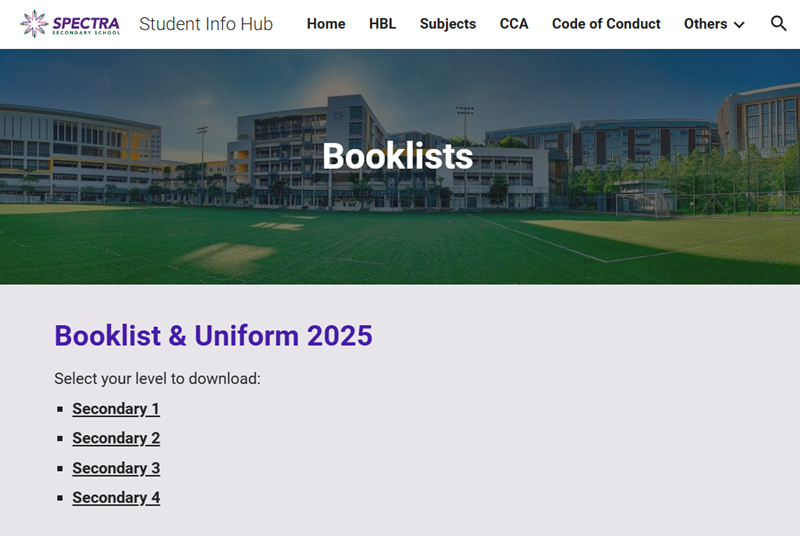The image size is (800, 536).
Task: Click the Student Info Hub title
Action: [x=206, y=24]
